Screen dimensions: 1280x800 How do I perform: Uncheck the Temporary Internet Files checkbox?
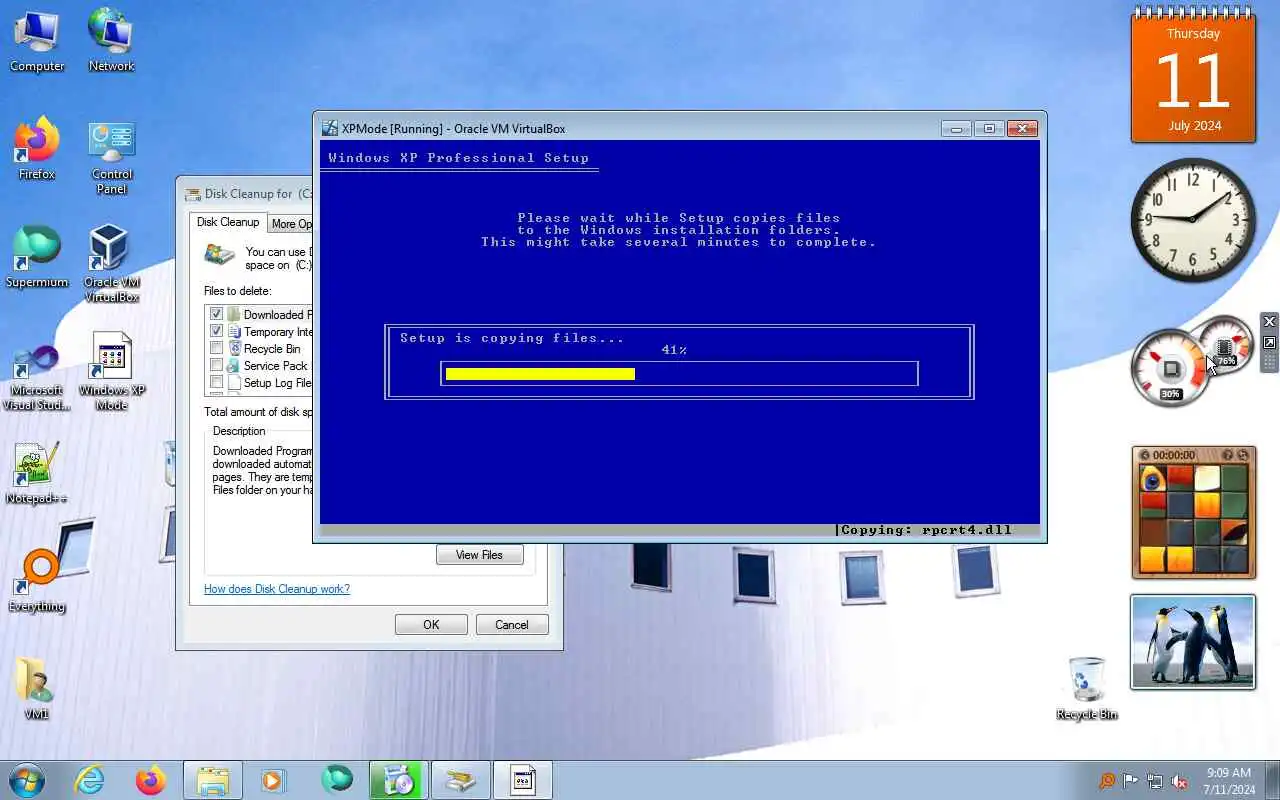216,331
